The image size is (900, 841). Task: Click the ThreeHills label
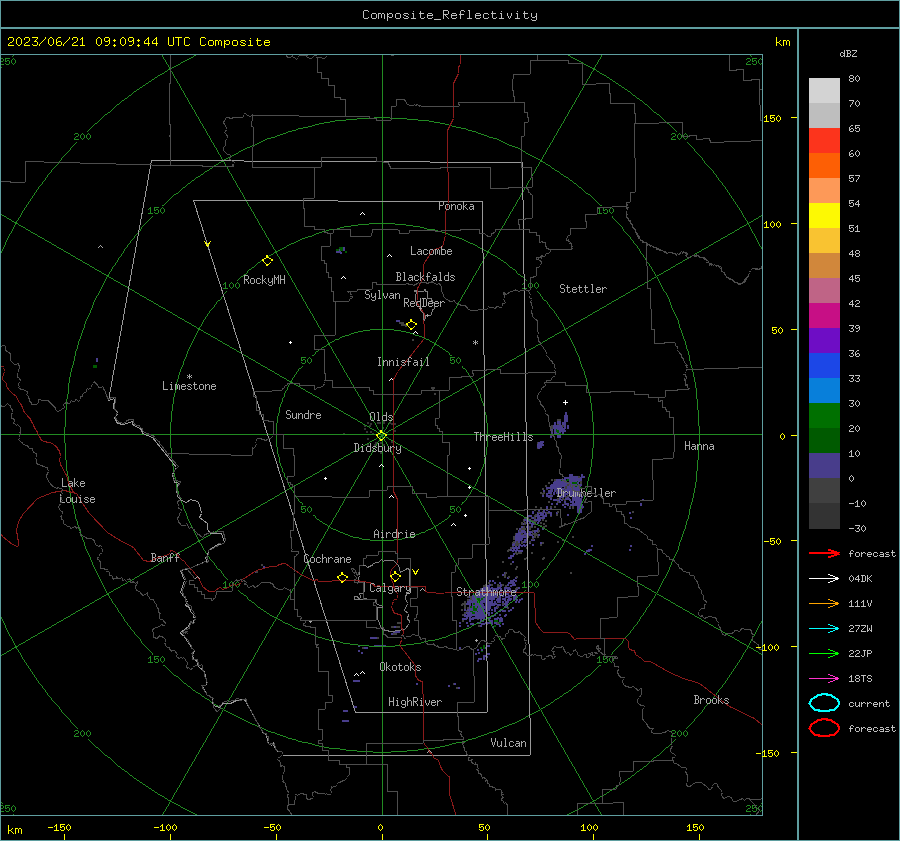[503, 437]
